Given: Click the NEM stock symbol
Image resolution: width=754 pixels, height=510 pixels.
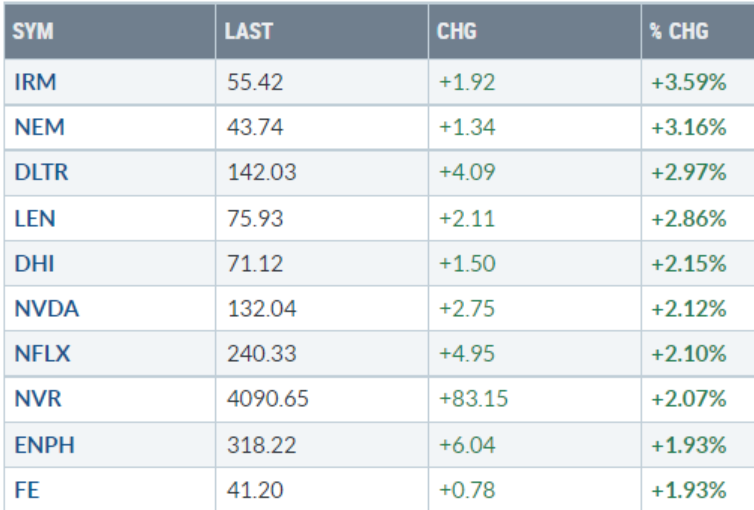Looking at the screenshot, I should [37, 130].
